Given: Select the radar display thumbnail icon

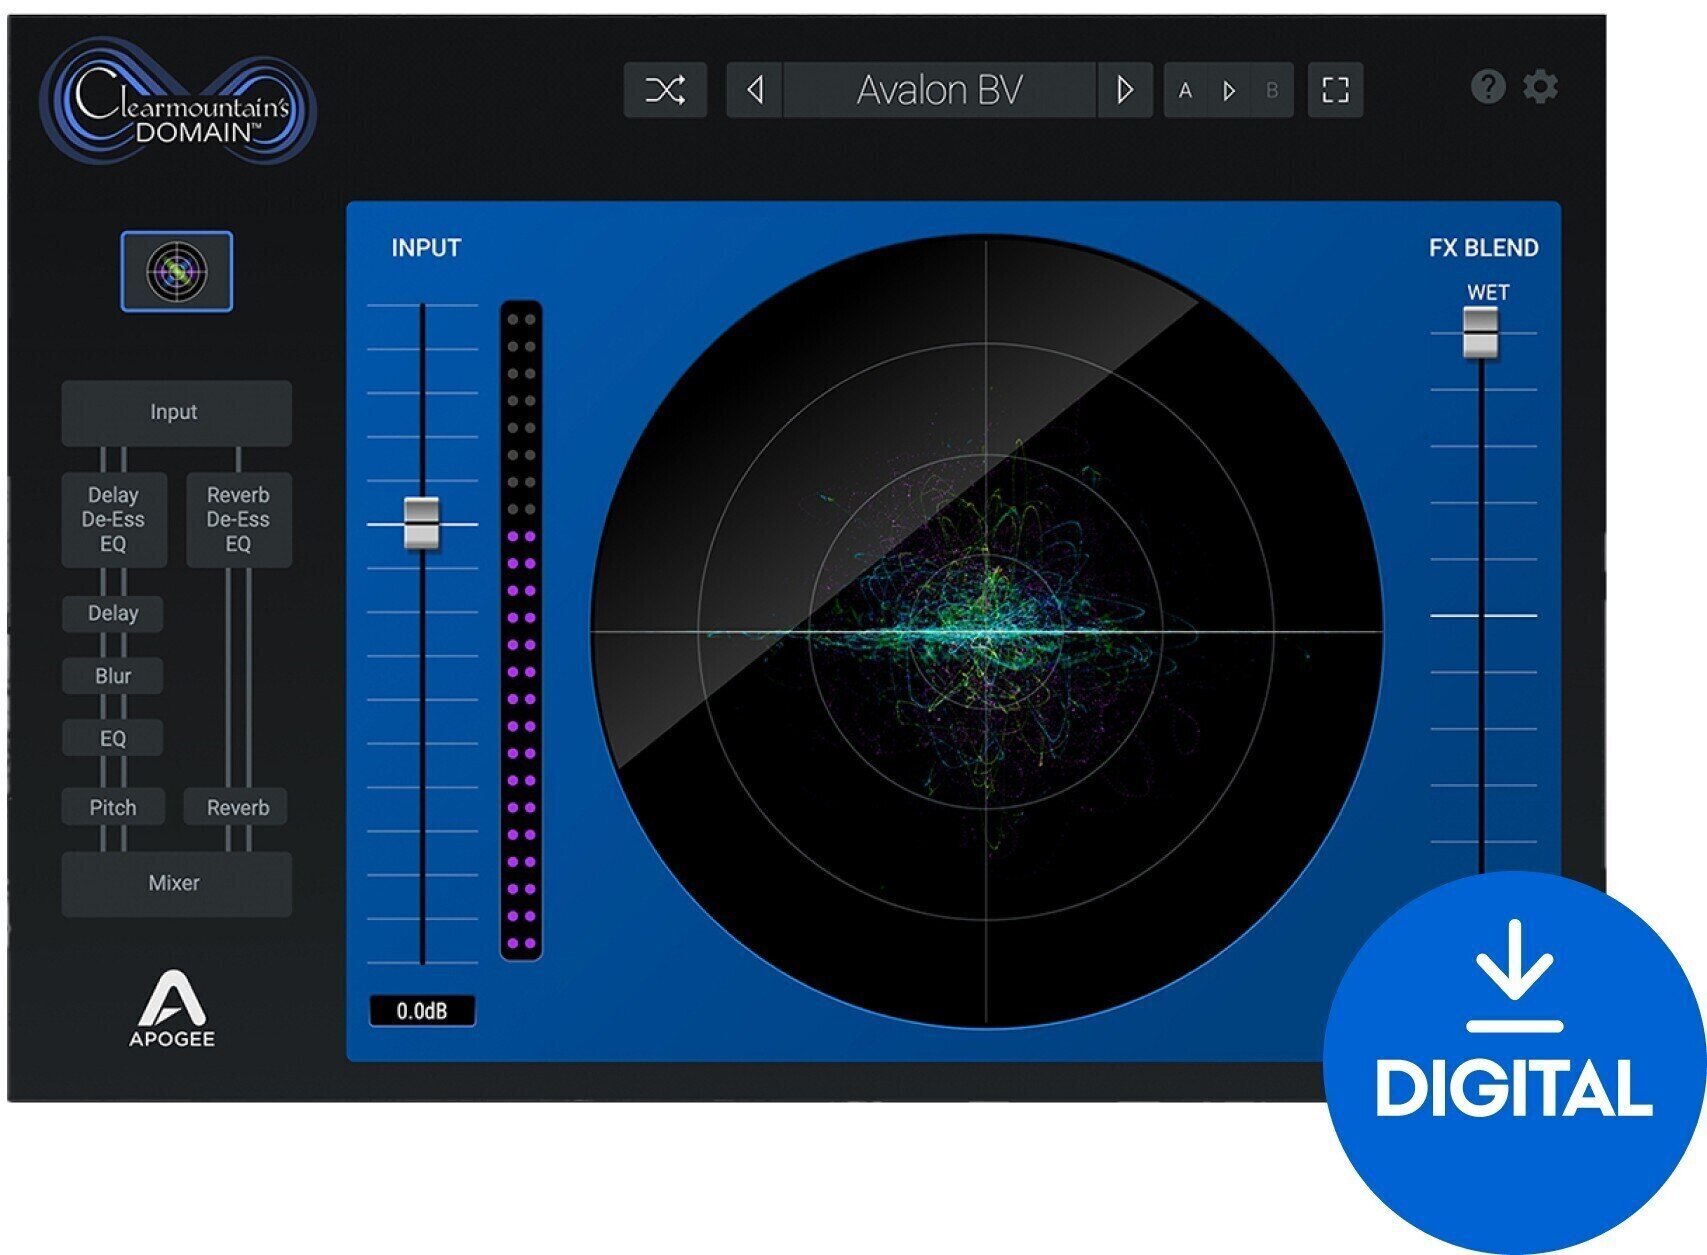Looking at the screenshot, I should click(x=175, y=273).
